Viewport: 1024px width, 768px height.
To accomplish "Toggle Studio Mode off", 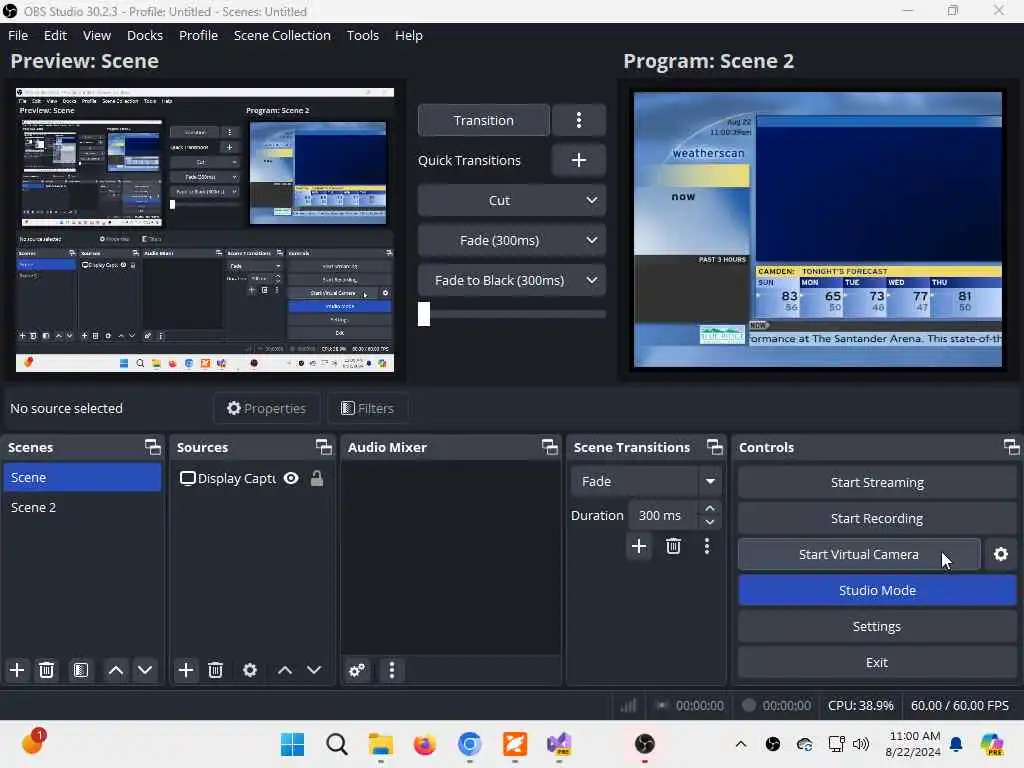I will pyautogui.click(x=877, y=590).
